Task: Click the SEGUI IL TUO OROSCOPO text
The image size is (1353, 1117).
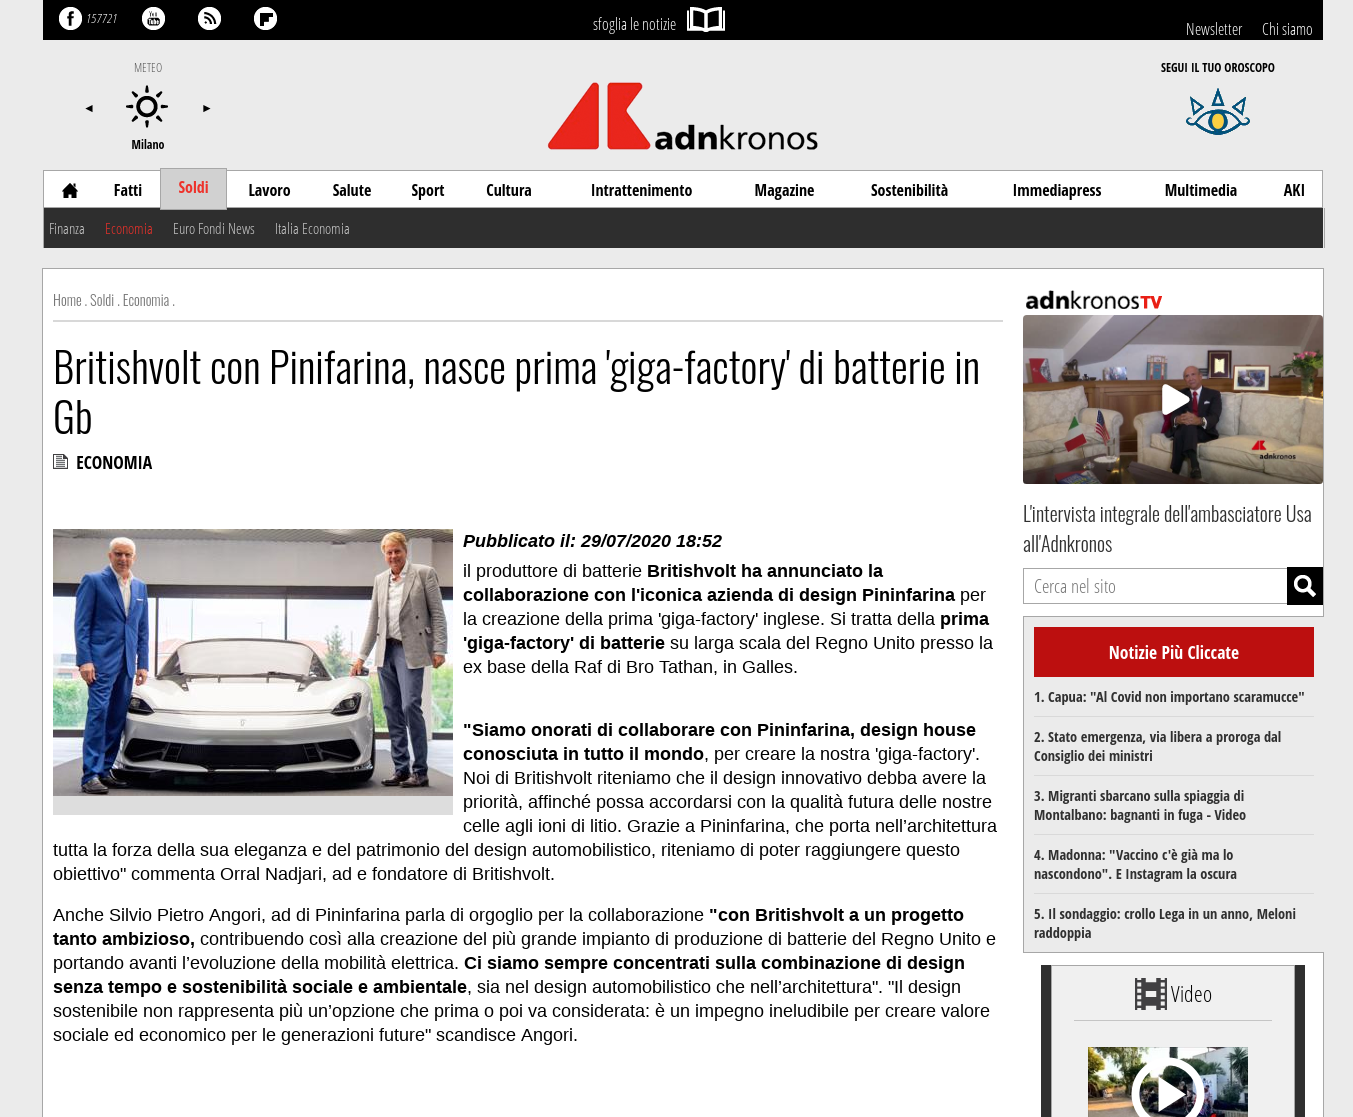Action: (1217, 68)
